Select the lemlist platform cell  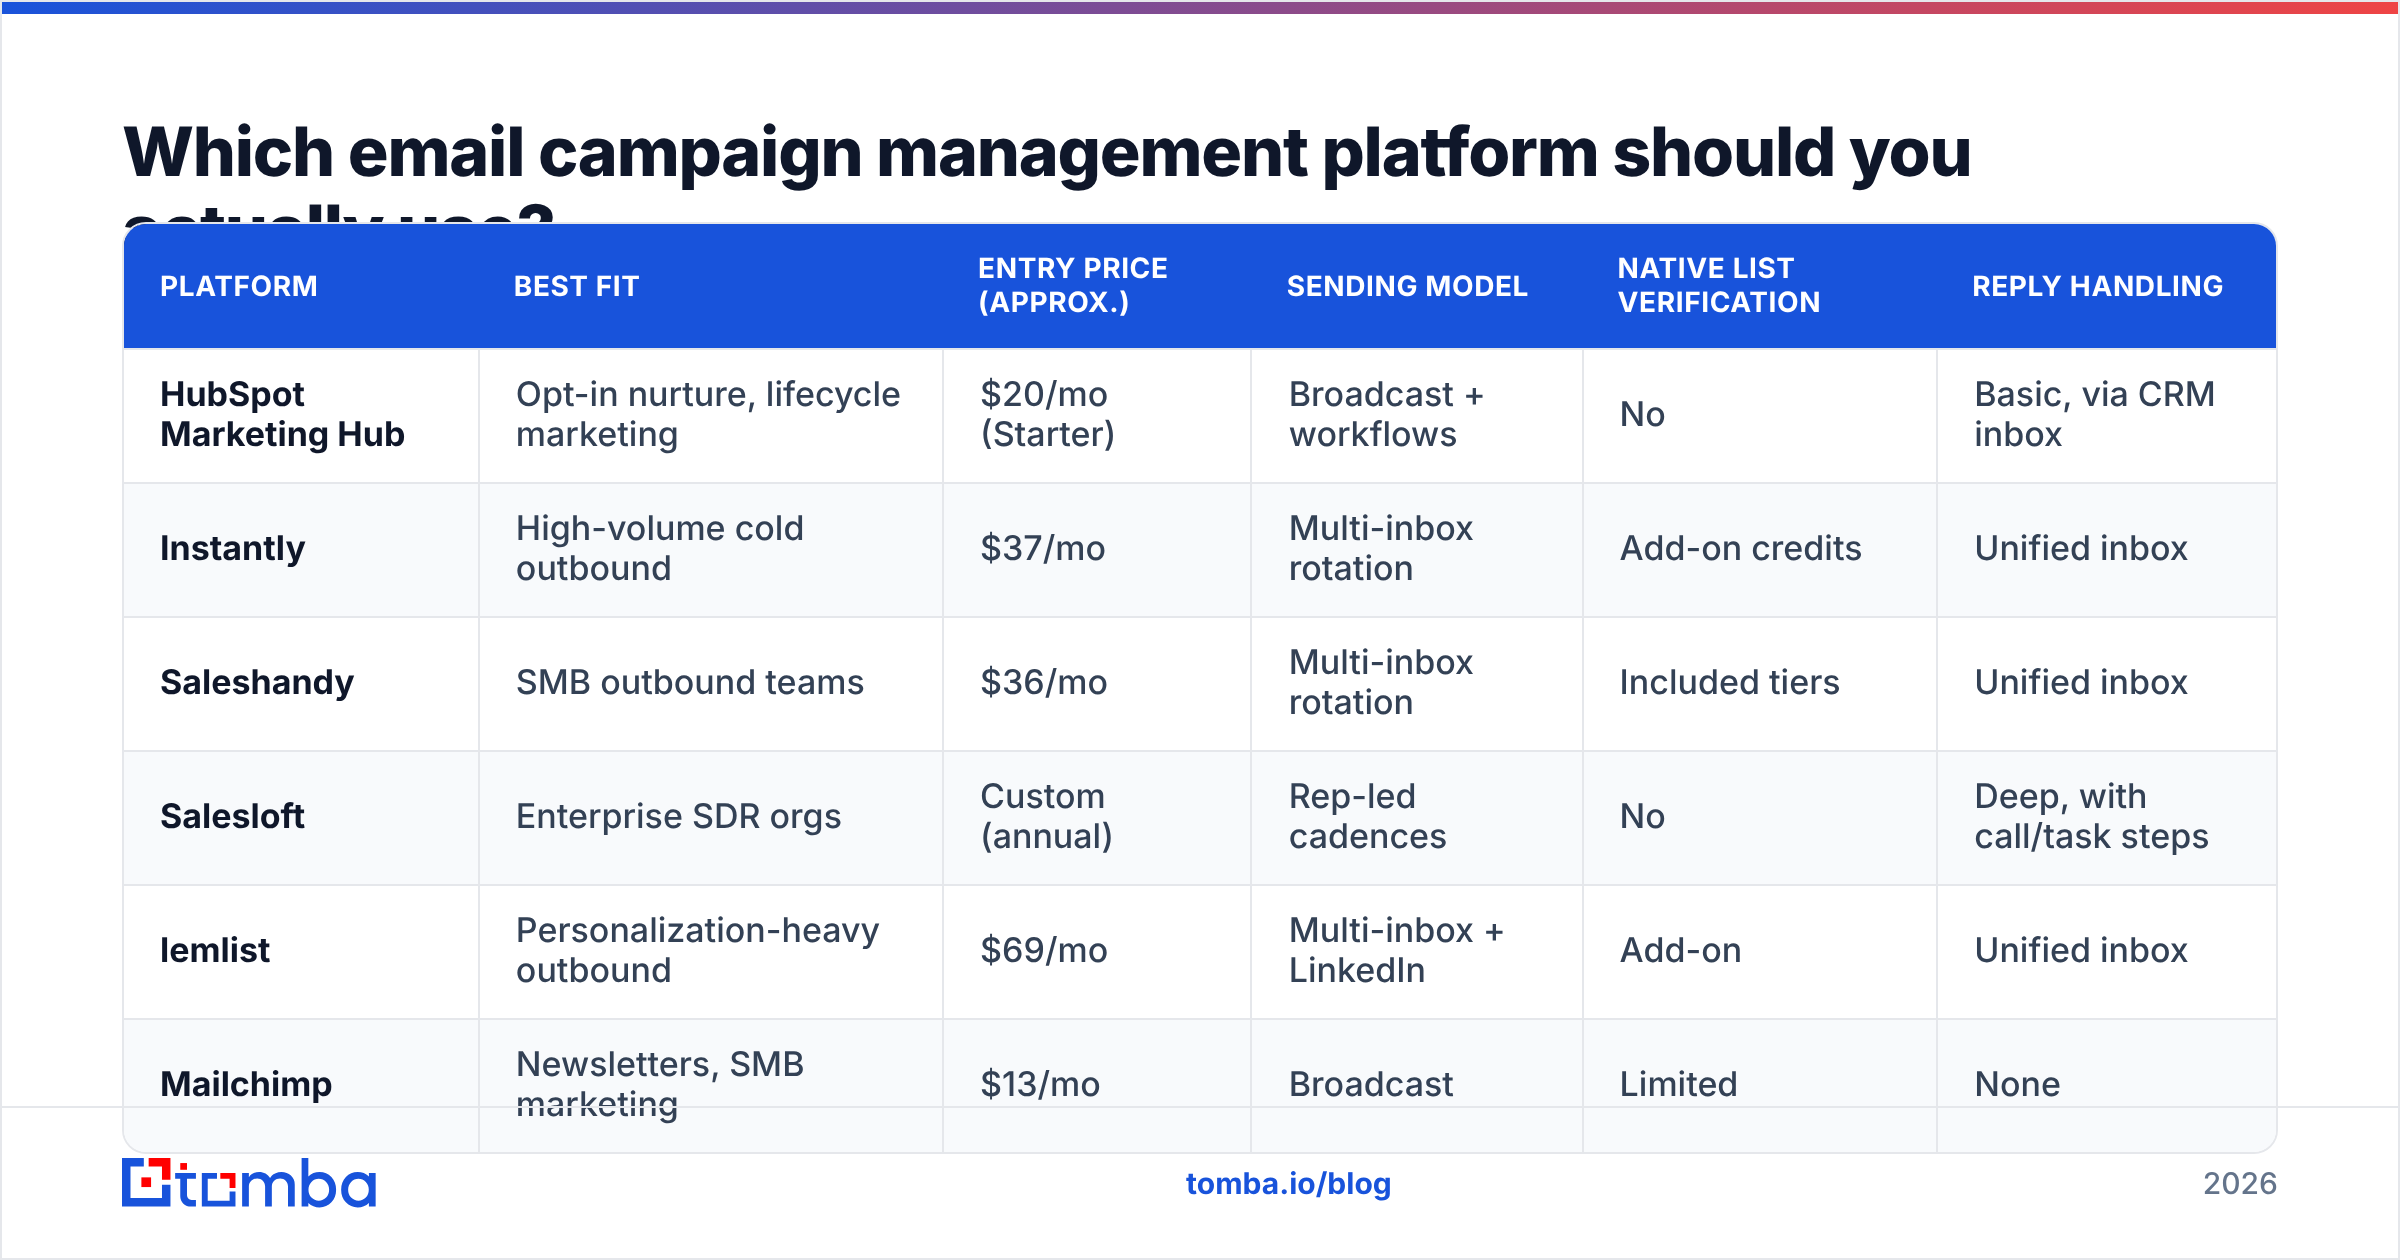(301, 951)
